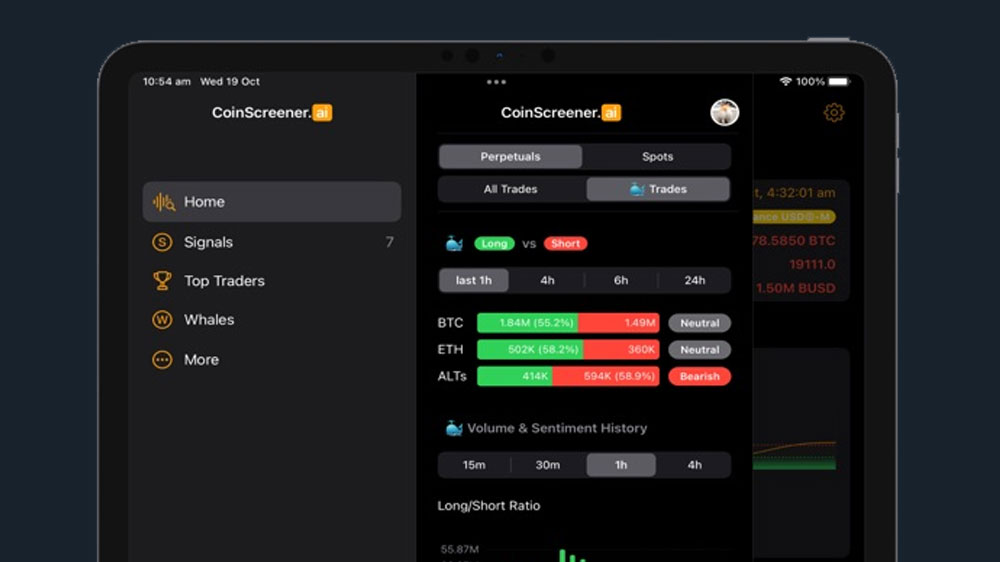Select the last 1h timeframe
This screenshot has width=1000, height=562.
click(473, 280)
